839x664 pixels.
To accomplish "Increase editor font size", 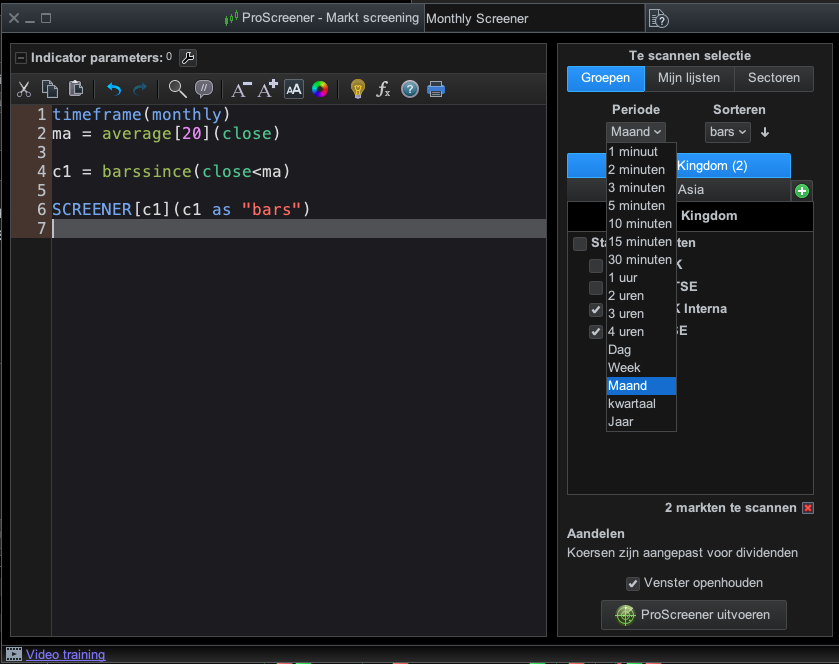I will 268,90.
